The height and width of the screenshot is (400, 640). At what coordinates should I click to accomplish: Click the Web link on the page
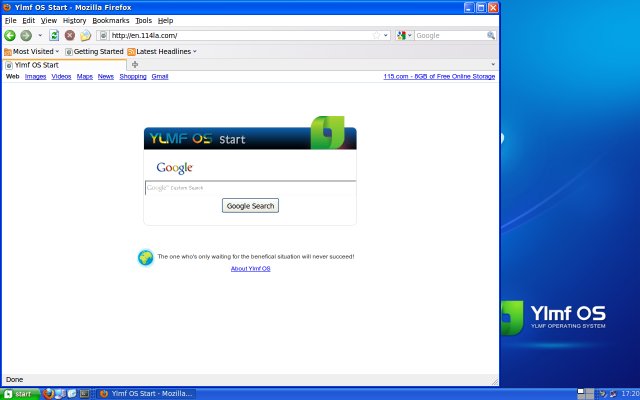click(x=13, y=76)
